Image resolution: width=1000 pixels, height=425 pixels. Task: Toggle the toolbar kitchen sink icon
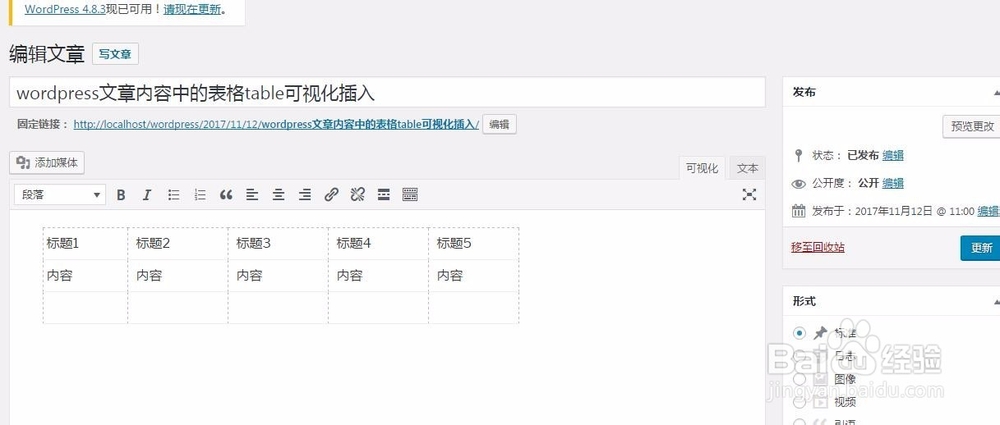[410, 195]
